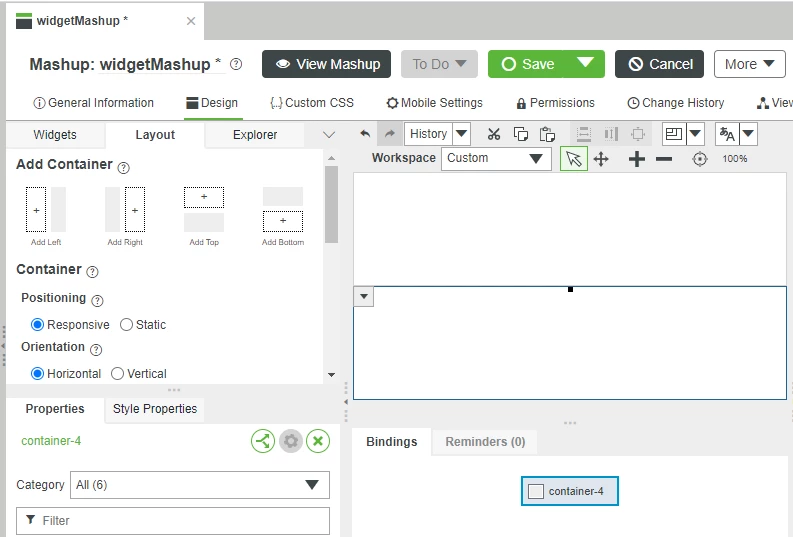Close the widgetMashup tab

coord(191,21)
